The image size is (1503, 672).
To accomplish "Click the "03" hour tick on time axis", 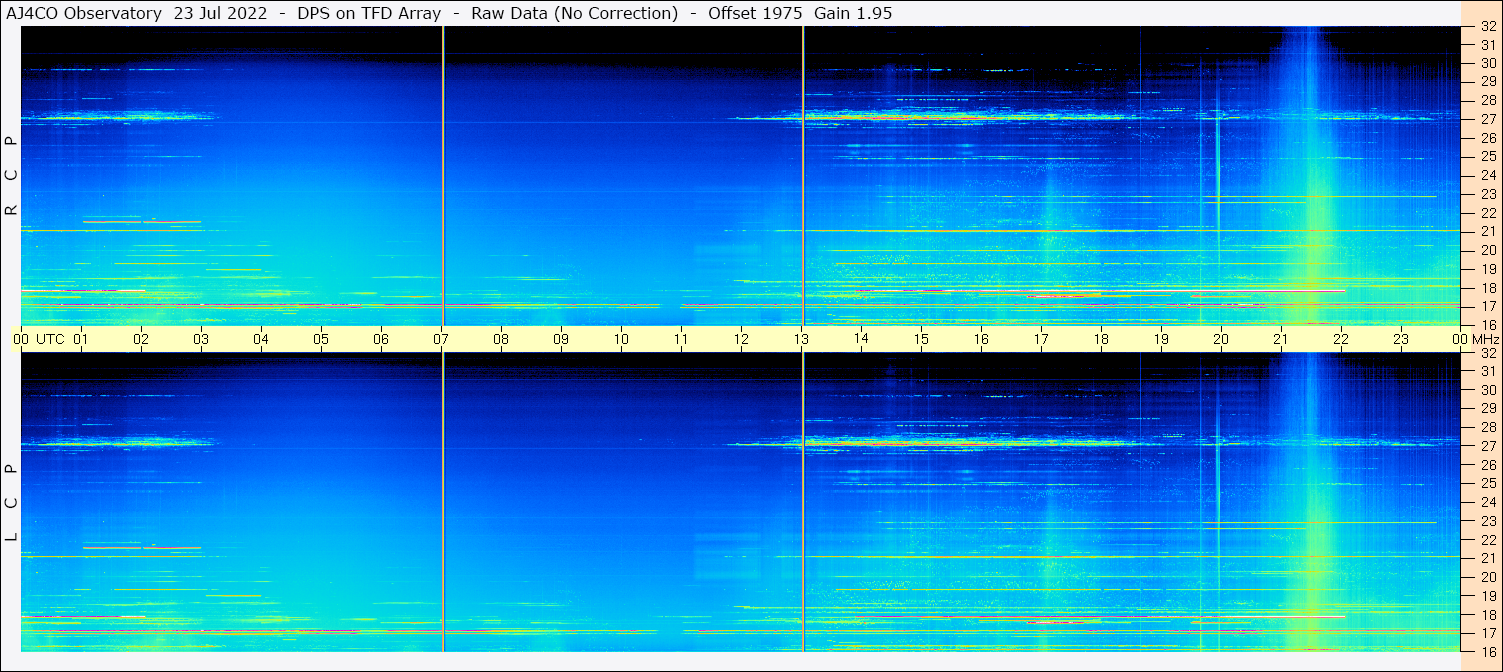I will [x=201, y=339].
